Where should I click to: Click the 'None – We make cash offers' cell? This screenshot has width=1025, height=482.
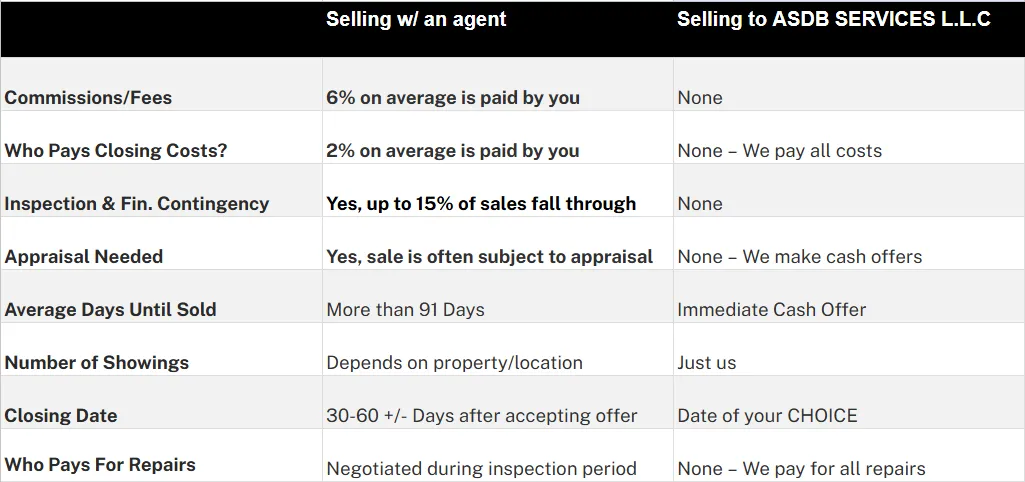coord(799,256)
